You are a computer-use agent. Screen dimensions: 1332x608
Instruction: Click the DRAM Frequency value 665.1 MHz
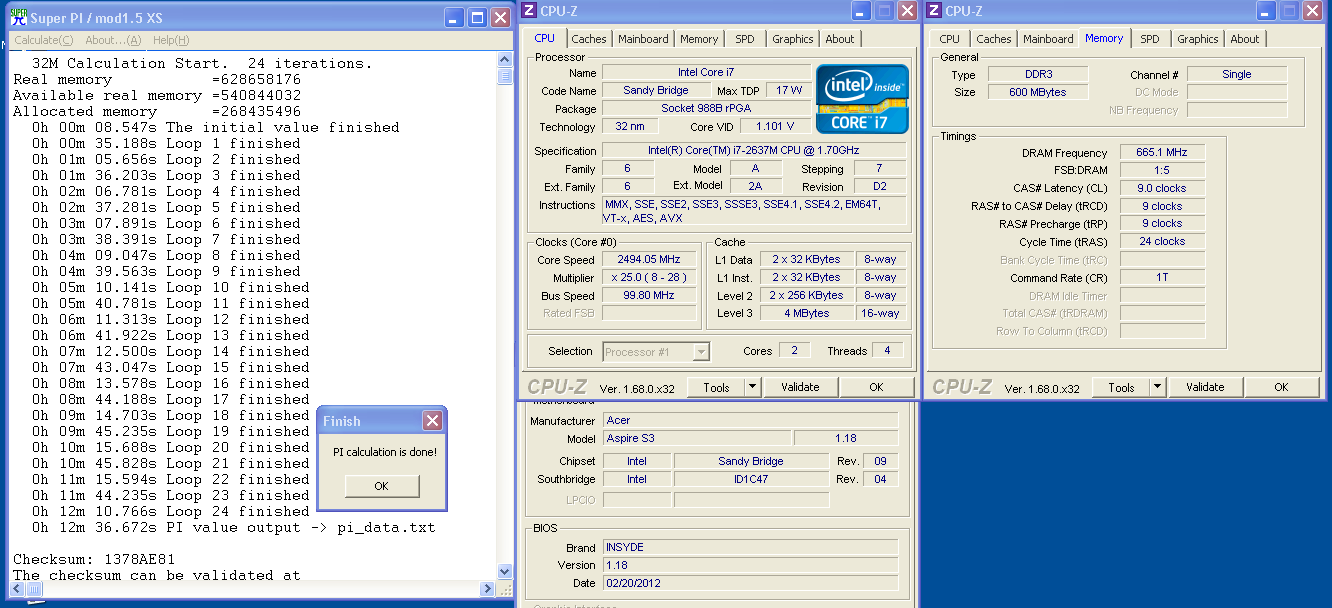click(1162, 153)
